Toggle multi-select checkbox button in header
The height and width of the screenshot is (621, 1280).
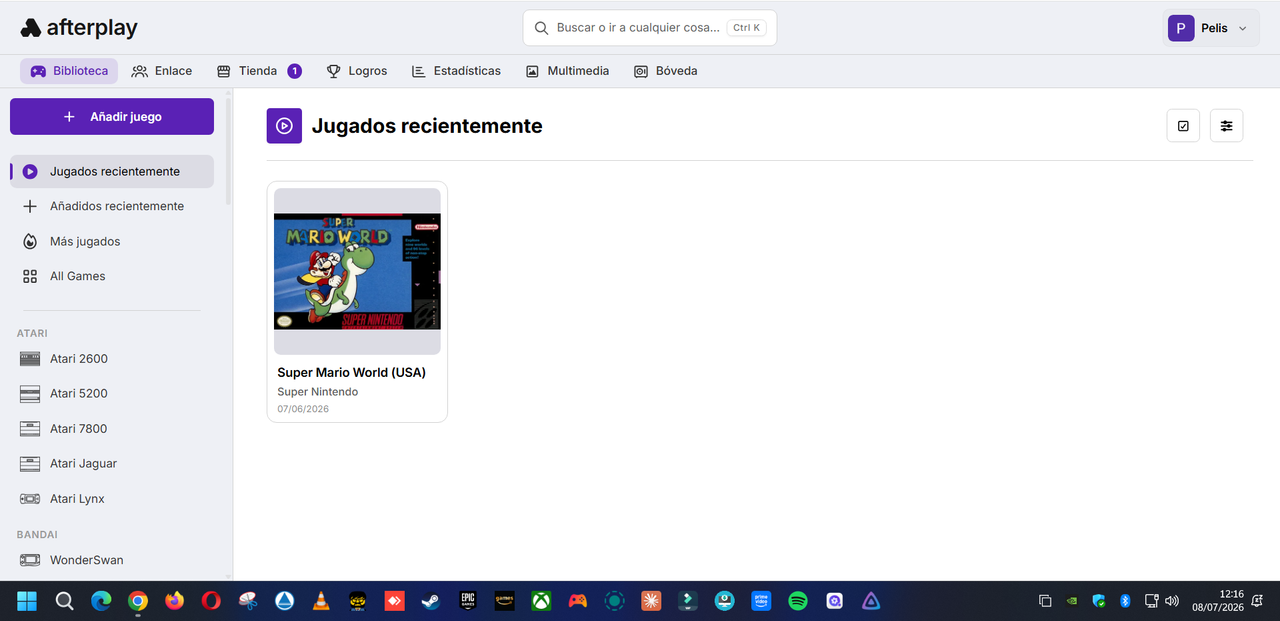pos(1183,126)
